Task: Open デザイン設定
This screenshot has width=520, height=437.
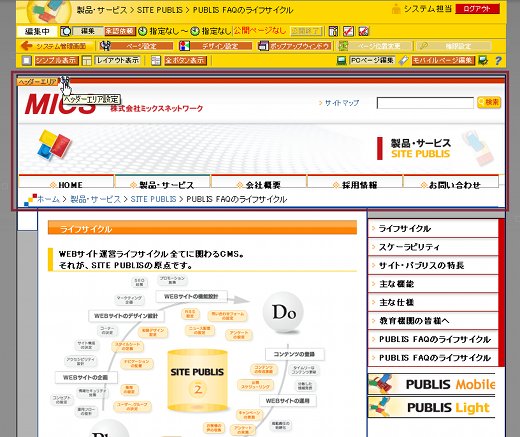Action: click(x=221, y=46)
